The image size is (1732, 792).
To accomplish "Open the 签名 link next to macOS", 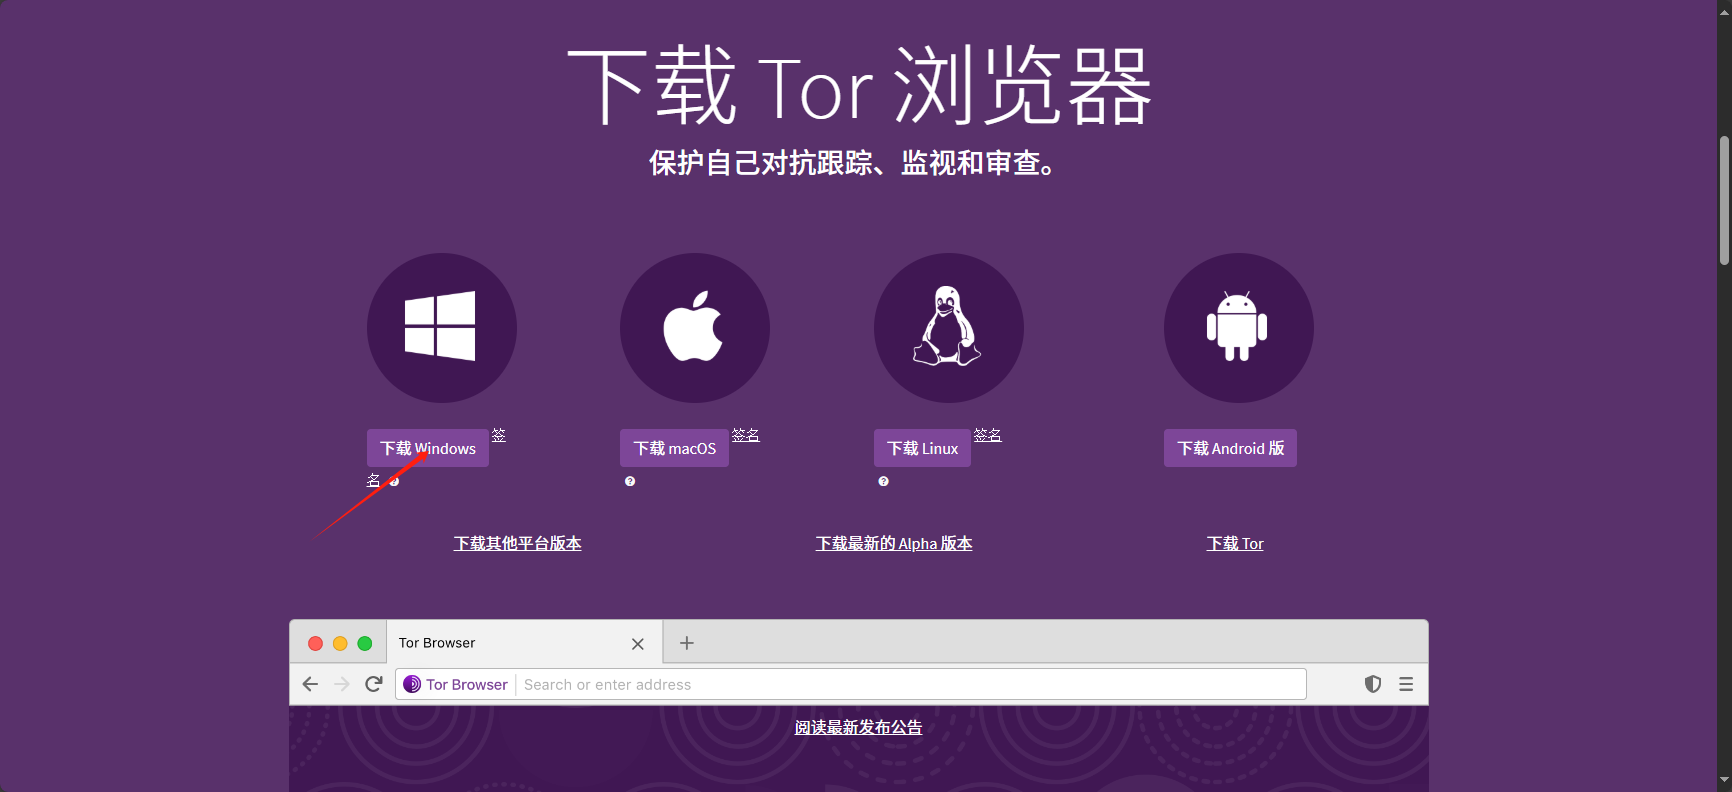I will [746, 435].
